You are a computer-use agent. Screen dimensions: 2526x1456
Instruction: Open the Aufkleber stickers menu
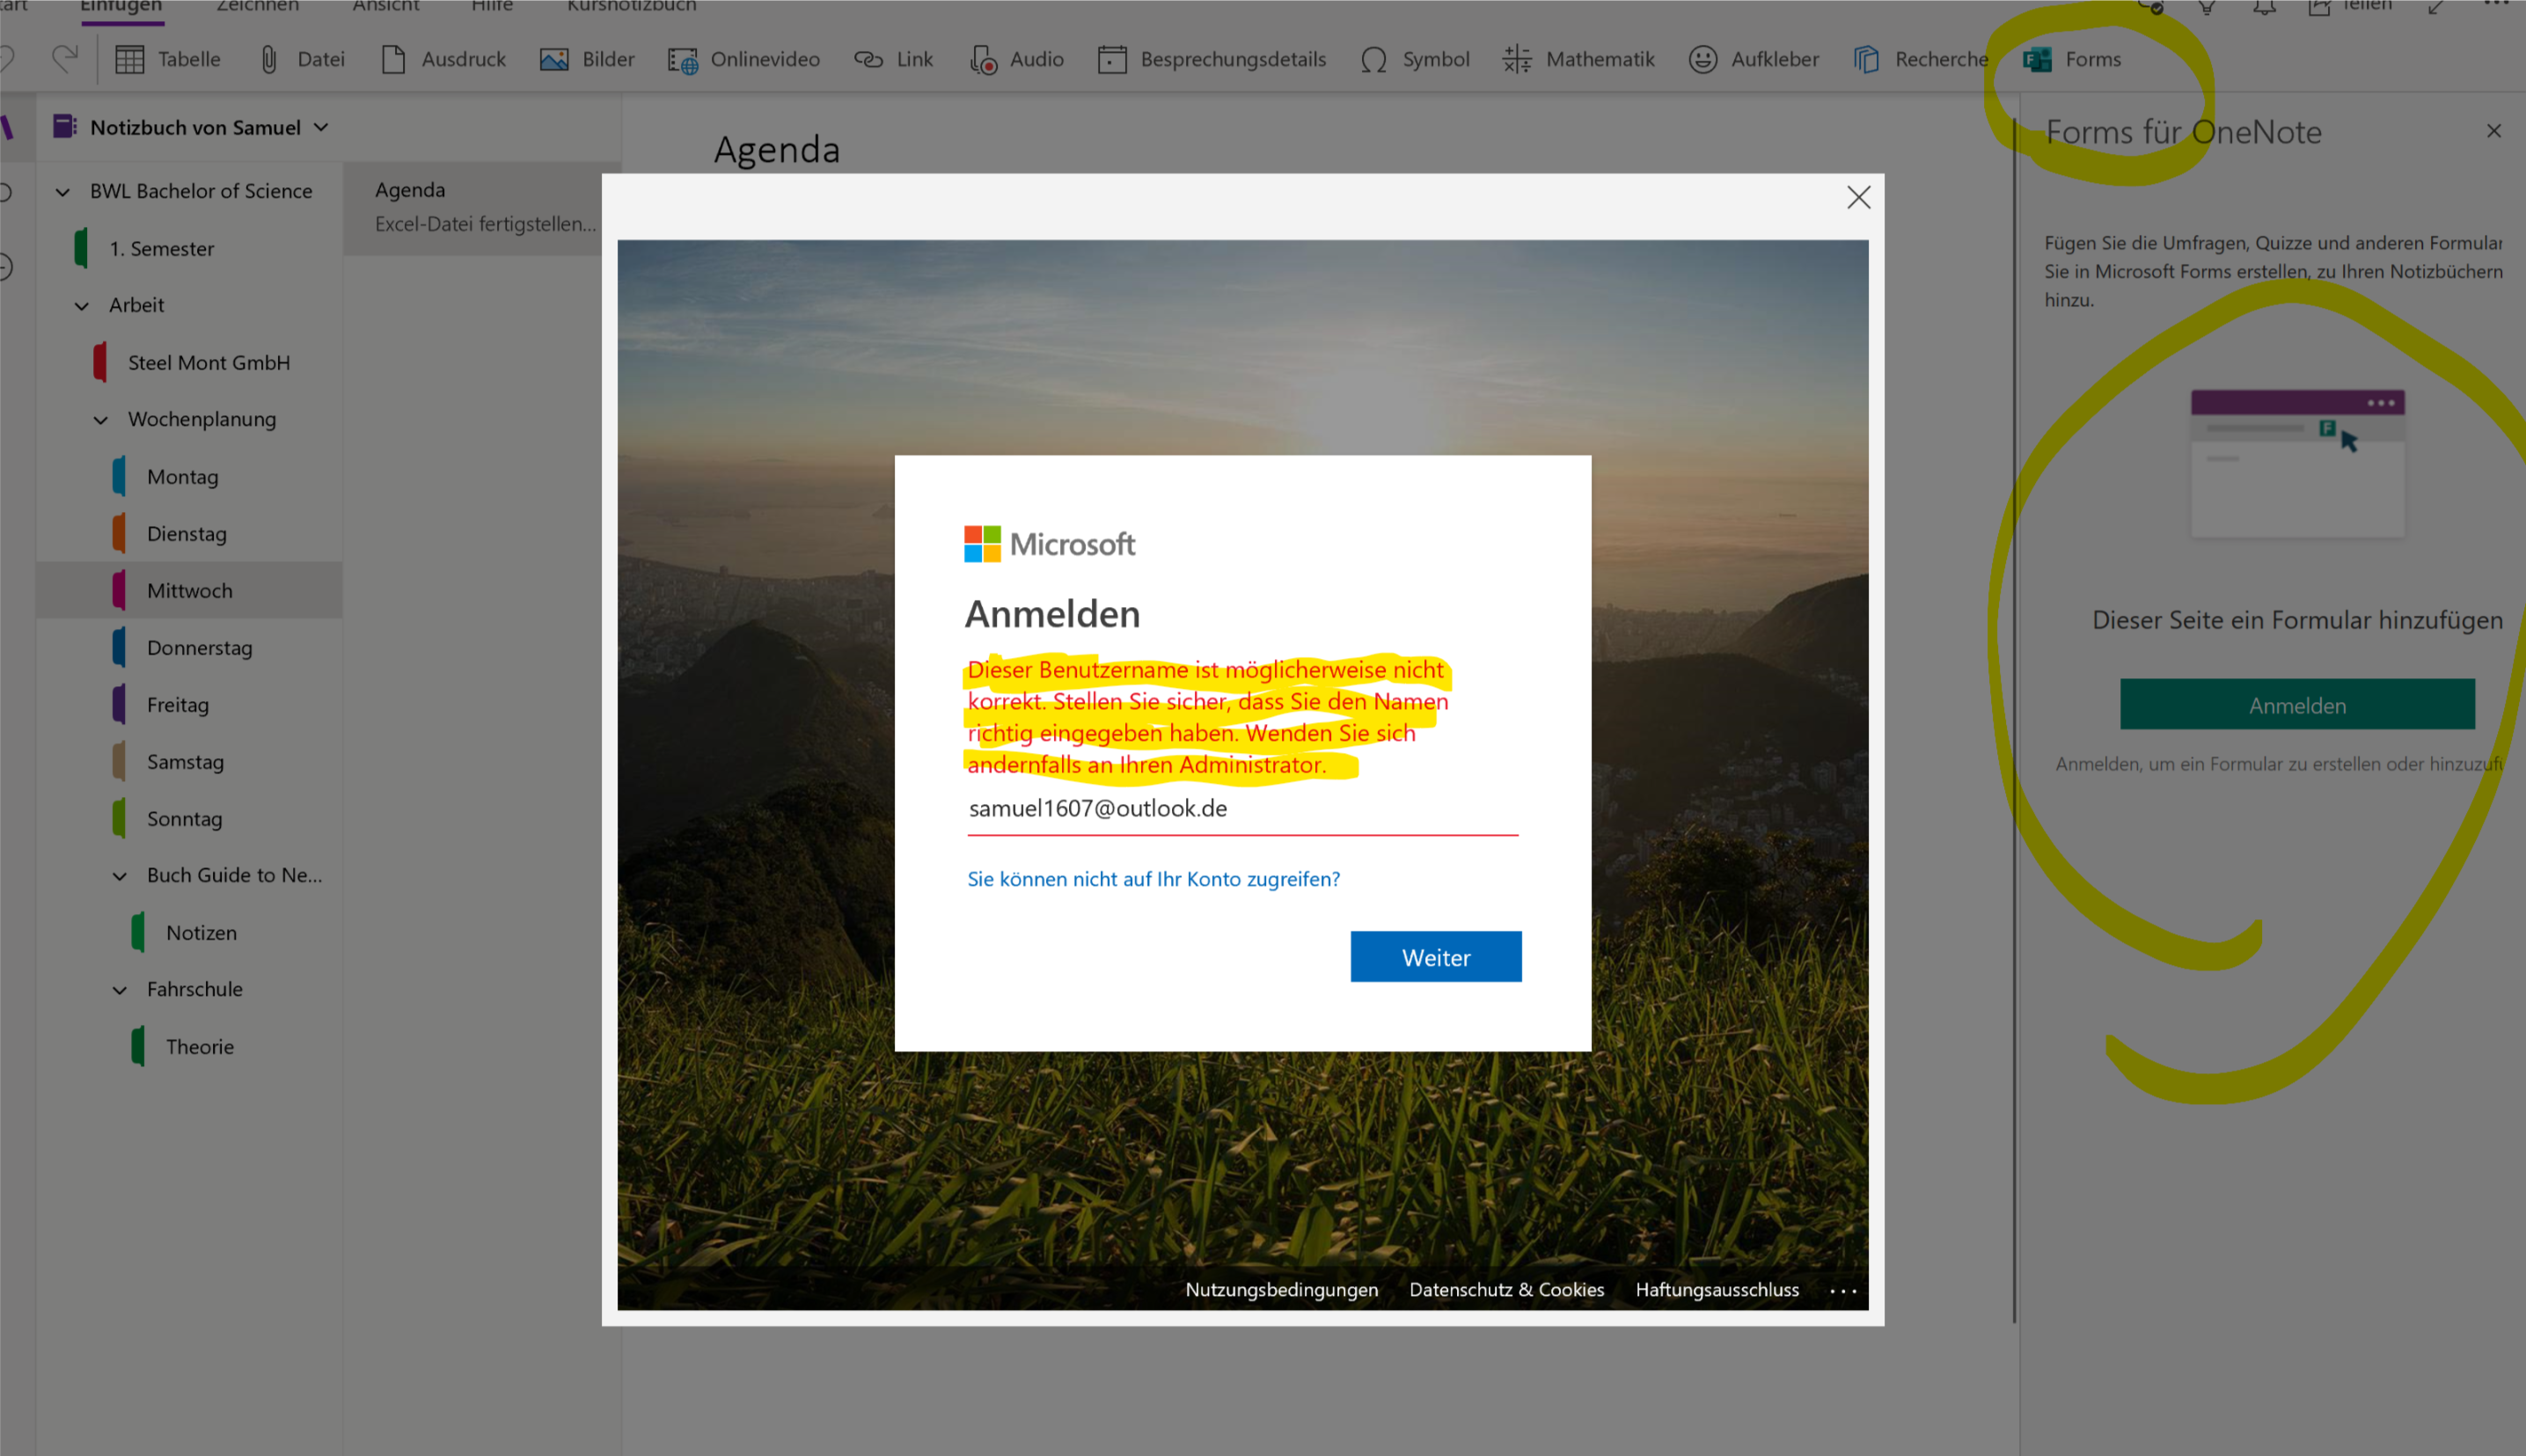(1753, 59)
